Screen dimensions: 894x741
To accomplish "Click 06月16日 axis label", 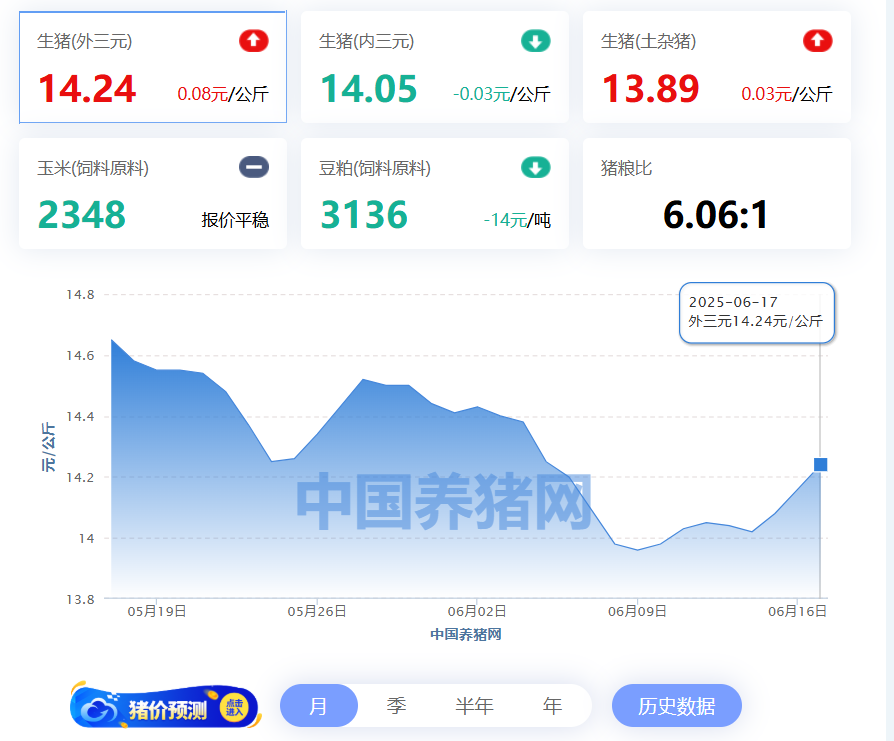I will tap(798, 612).
